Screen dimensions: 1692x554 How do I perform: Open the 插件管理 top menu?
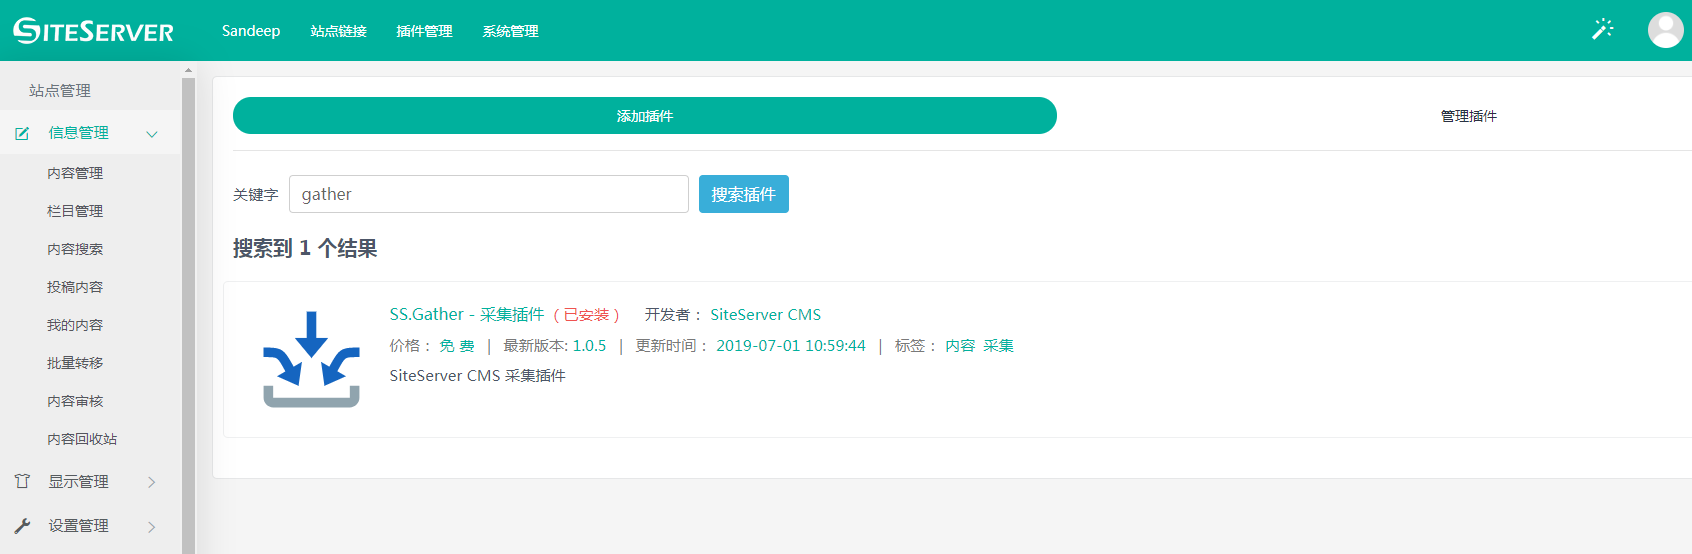(424, 31)
